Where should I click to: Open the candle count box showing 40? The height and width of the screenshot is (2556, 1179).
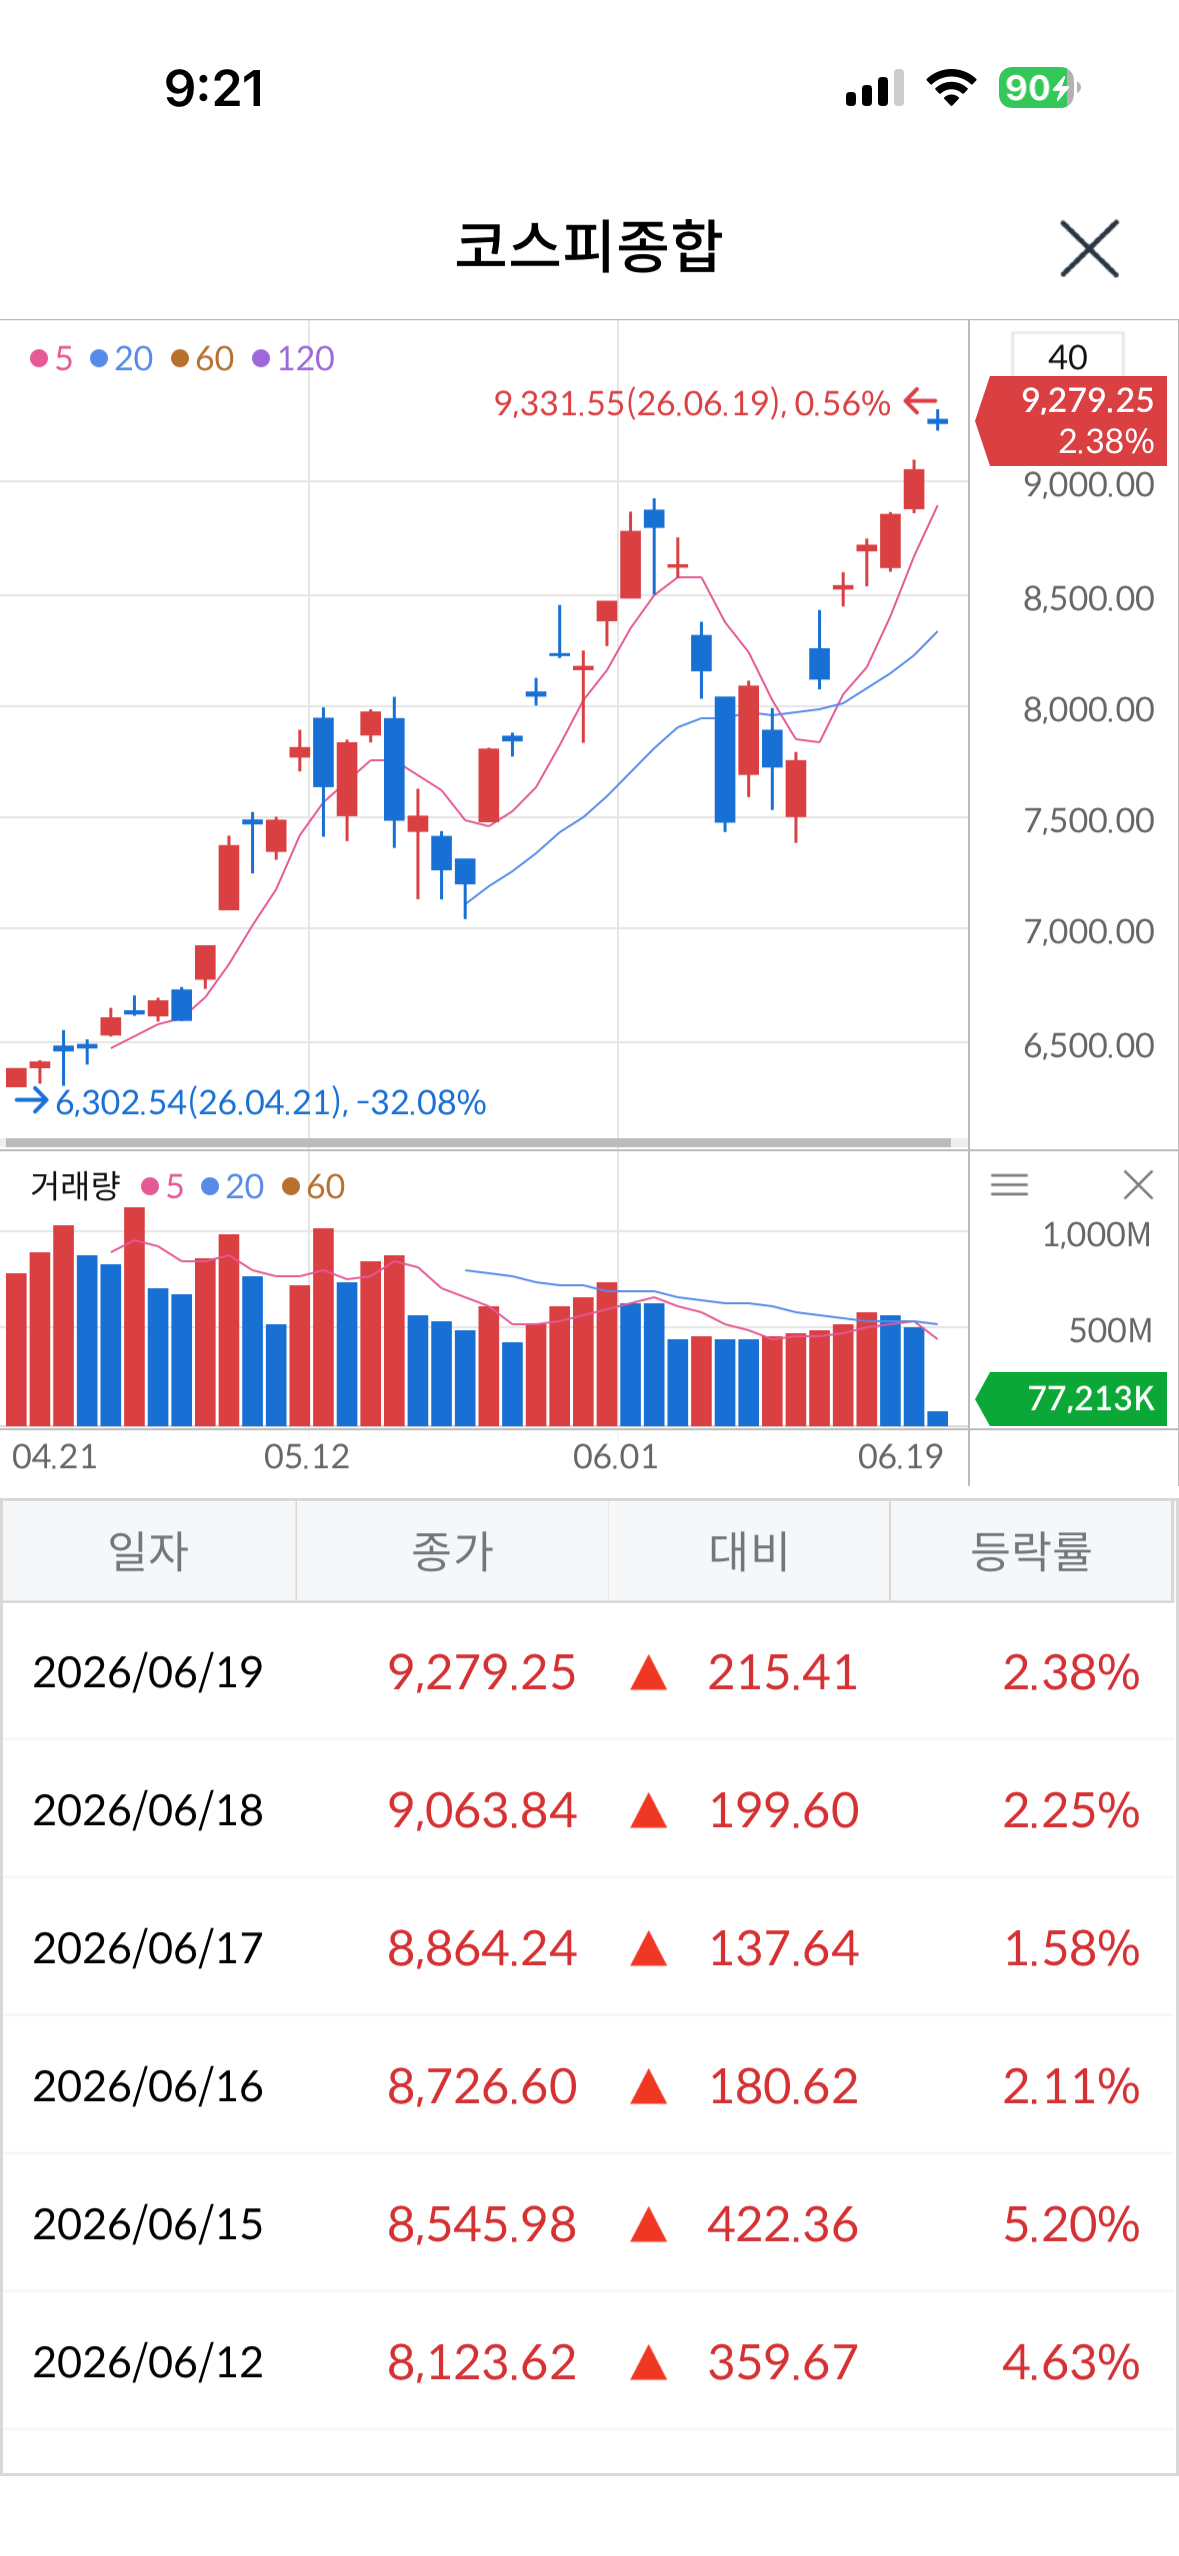[1068, 356]
